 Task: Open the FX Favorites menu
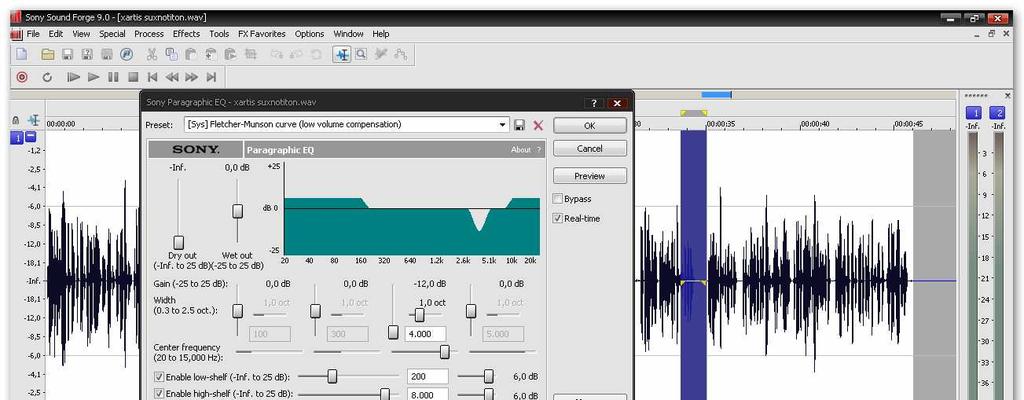262,34
